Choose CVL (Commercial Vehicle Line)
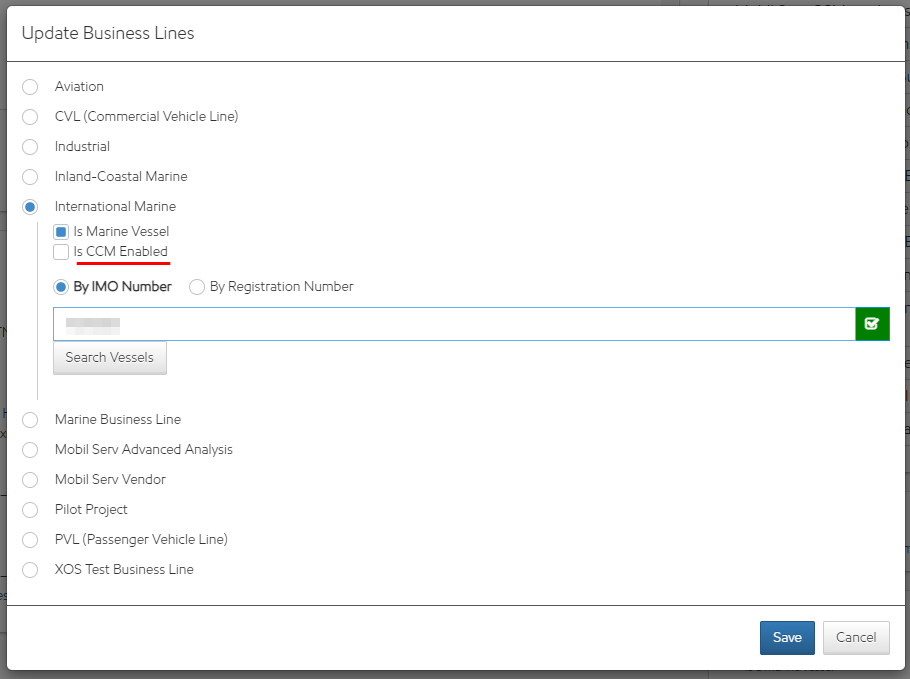 (30, 117)
